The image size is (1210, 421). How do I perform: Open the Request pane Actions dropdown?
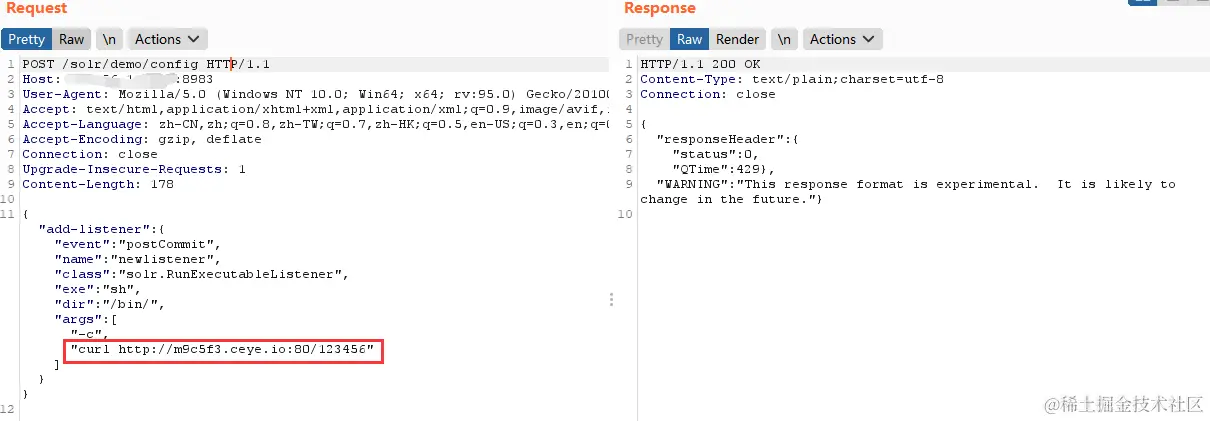tap(168, 39)
